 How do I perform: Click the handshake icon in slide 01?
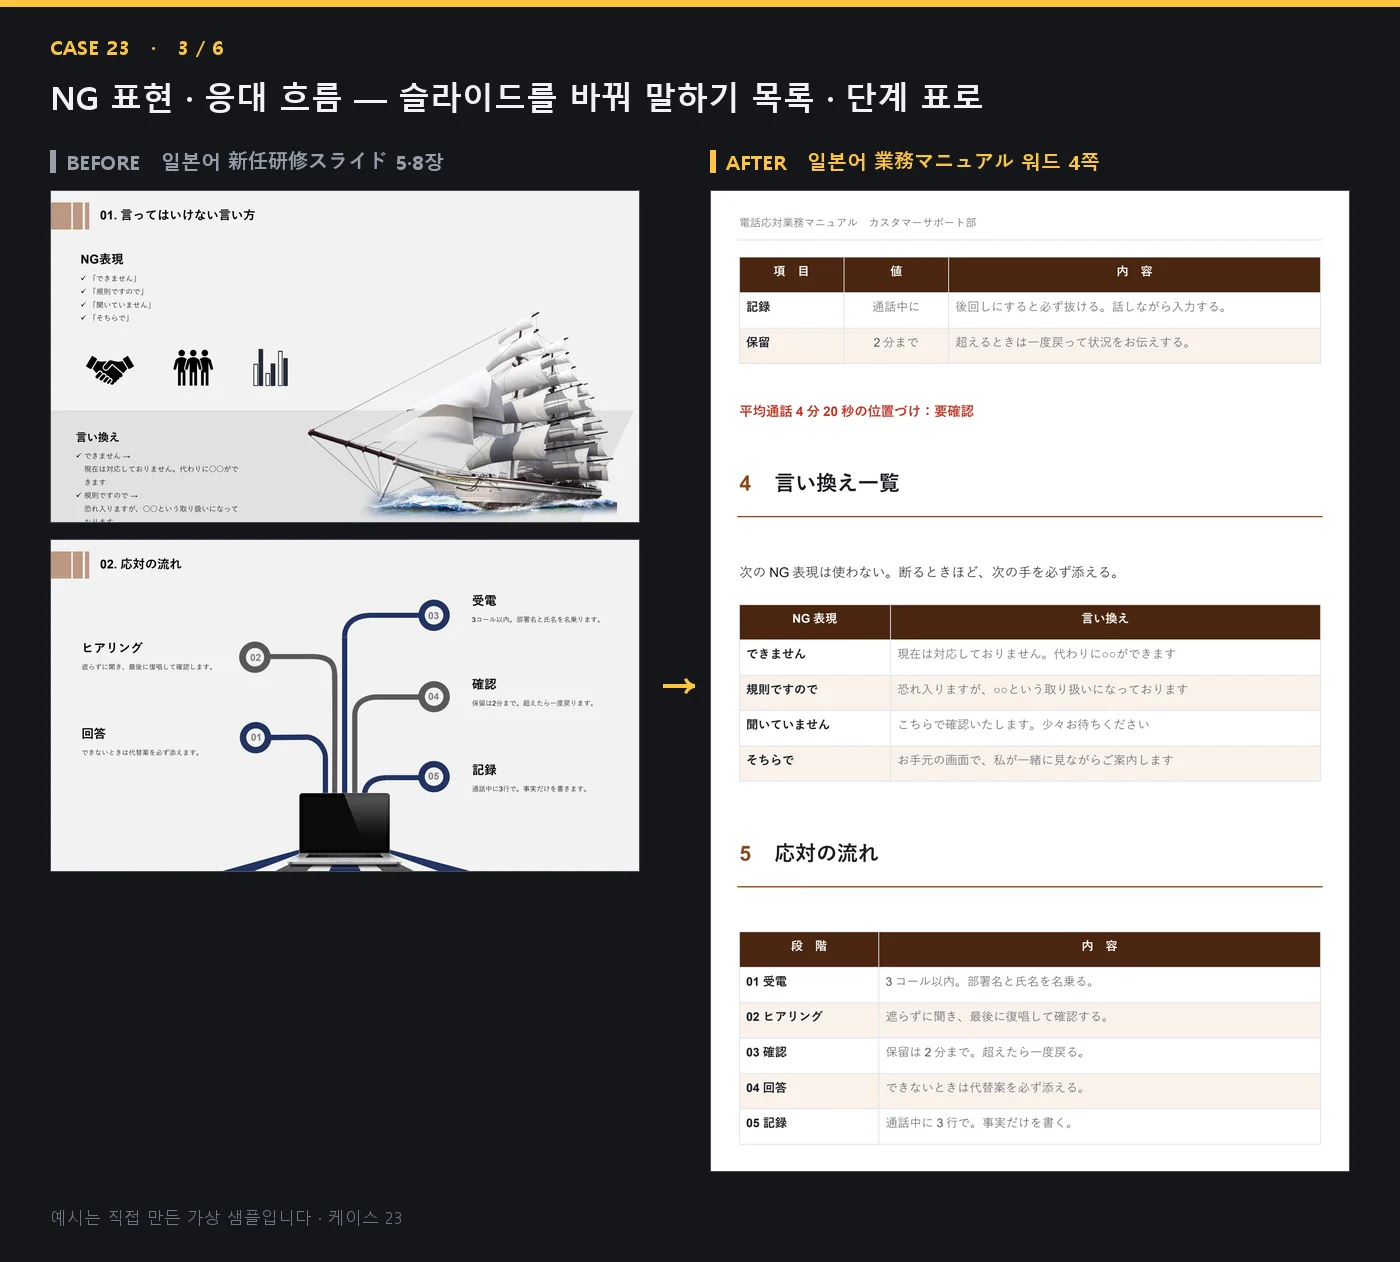click(x=110, y=369)
